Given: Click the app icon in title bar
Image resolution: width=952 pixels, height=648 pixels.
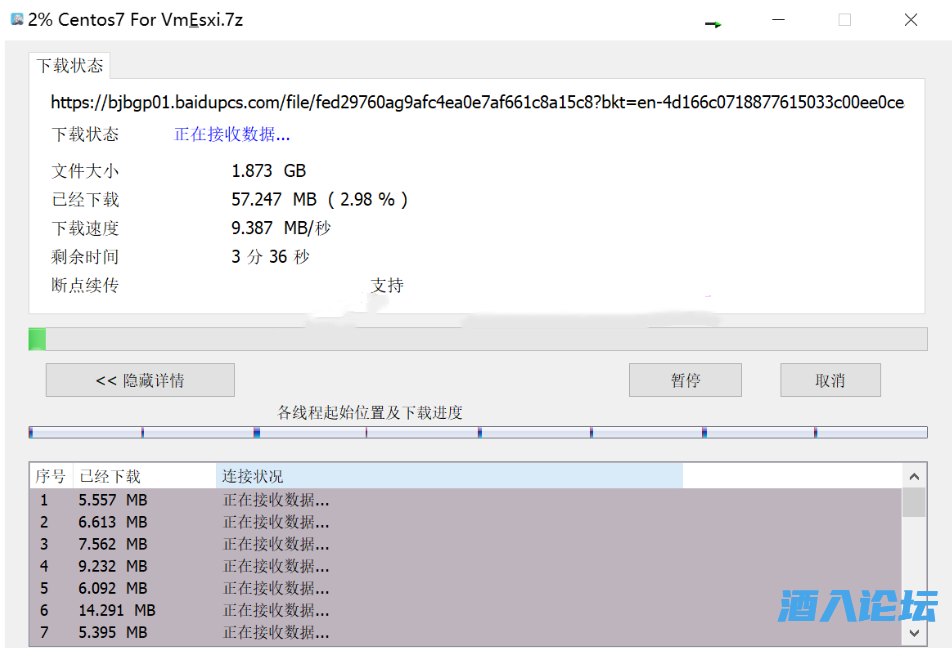Looking at the screenshot, I should pos(16,20).
